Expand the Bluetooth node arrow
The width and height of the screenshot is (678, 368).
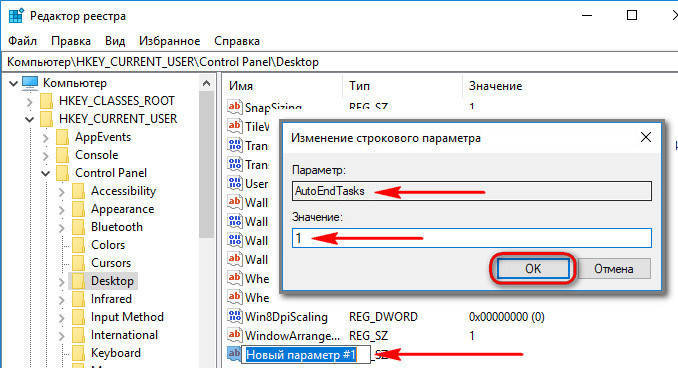[61, 228]
